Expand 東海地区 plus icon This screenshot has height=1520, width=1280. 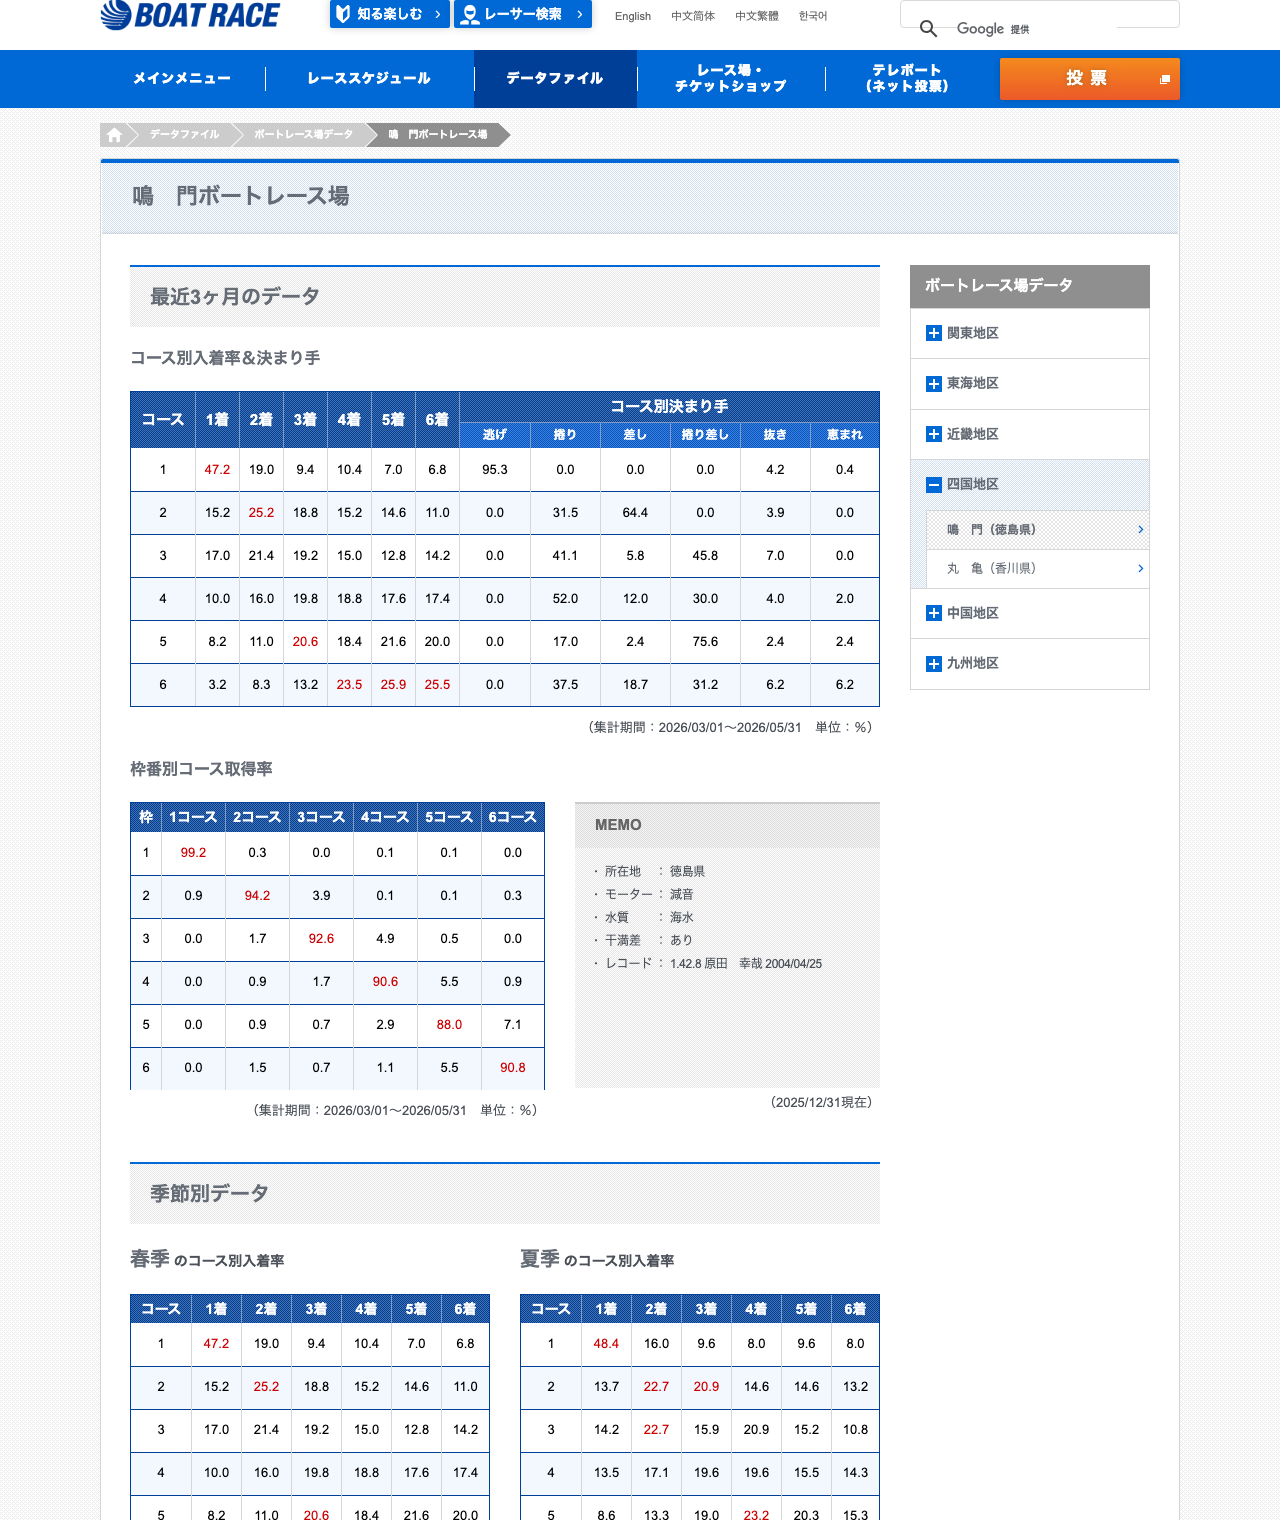point(934,384)
